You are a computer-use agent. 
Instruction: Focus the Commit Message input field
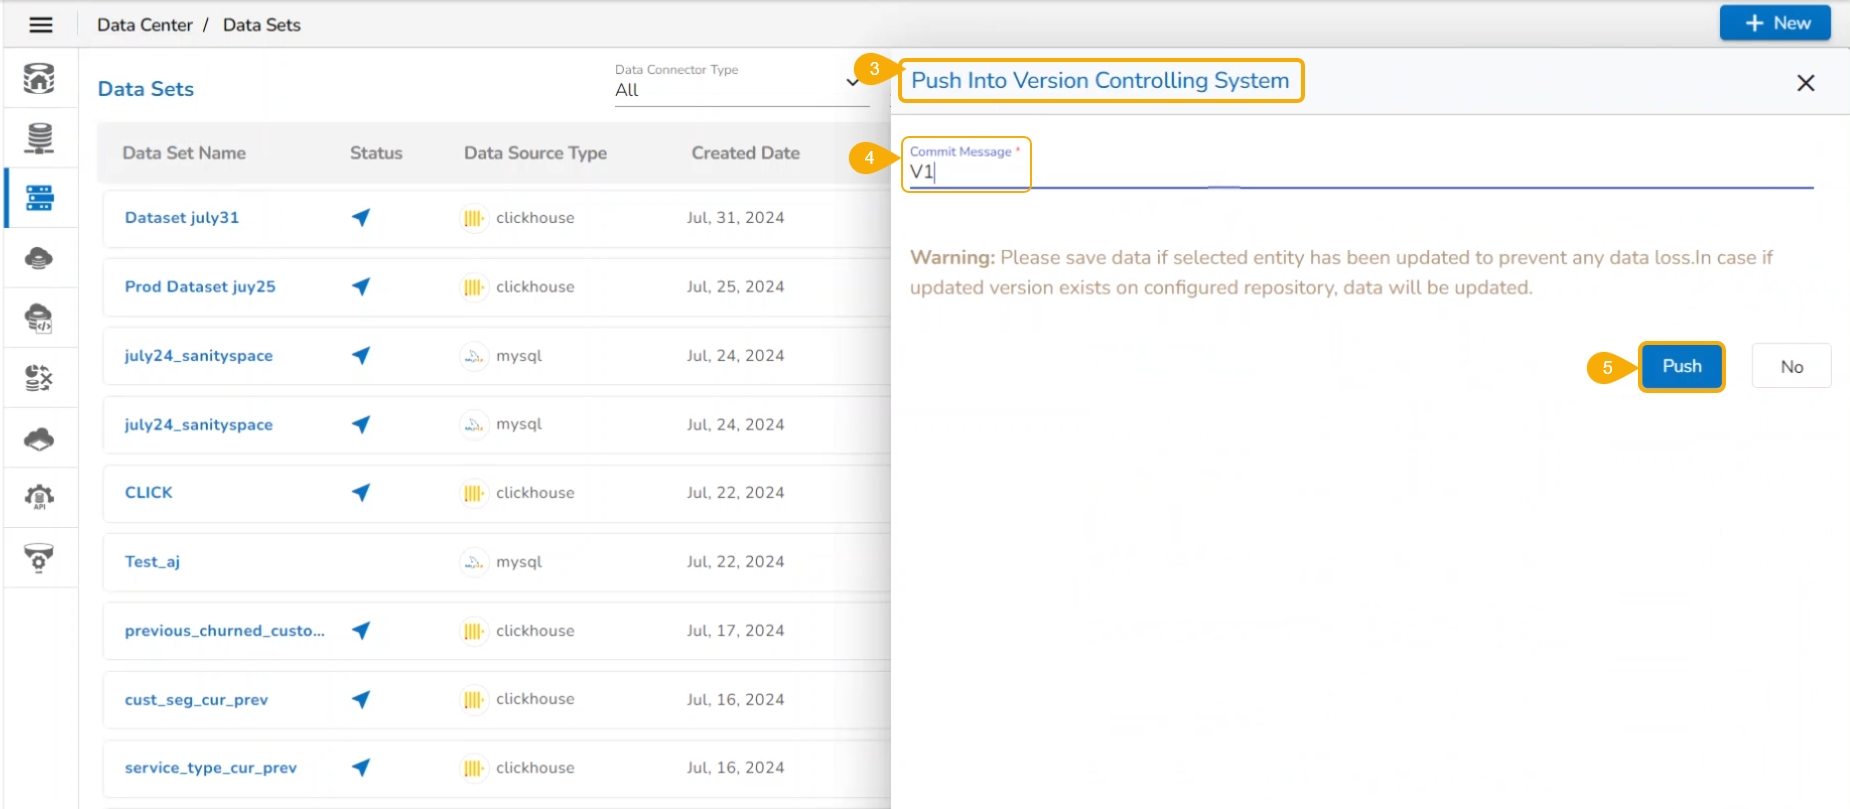coord(1360,172)
